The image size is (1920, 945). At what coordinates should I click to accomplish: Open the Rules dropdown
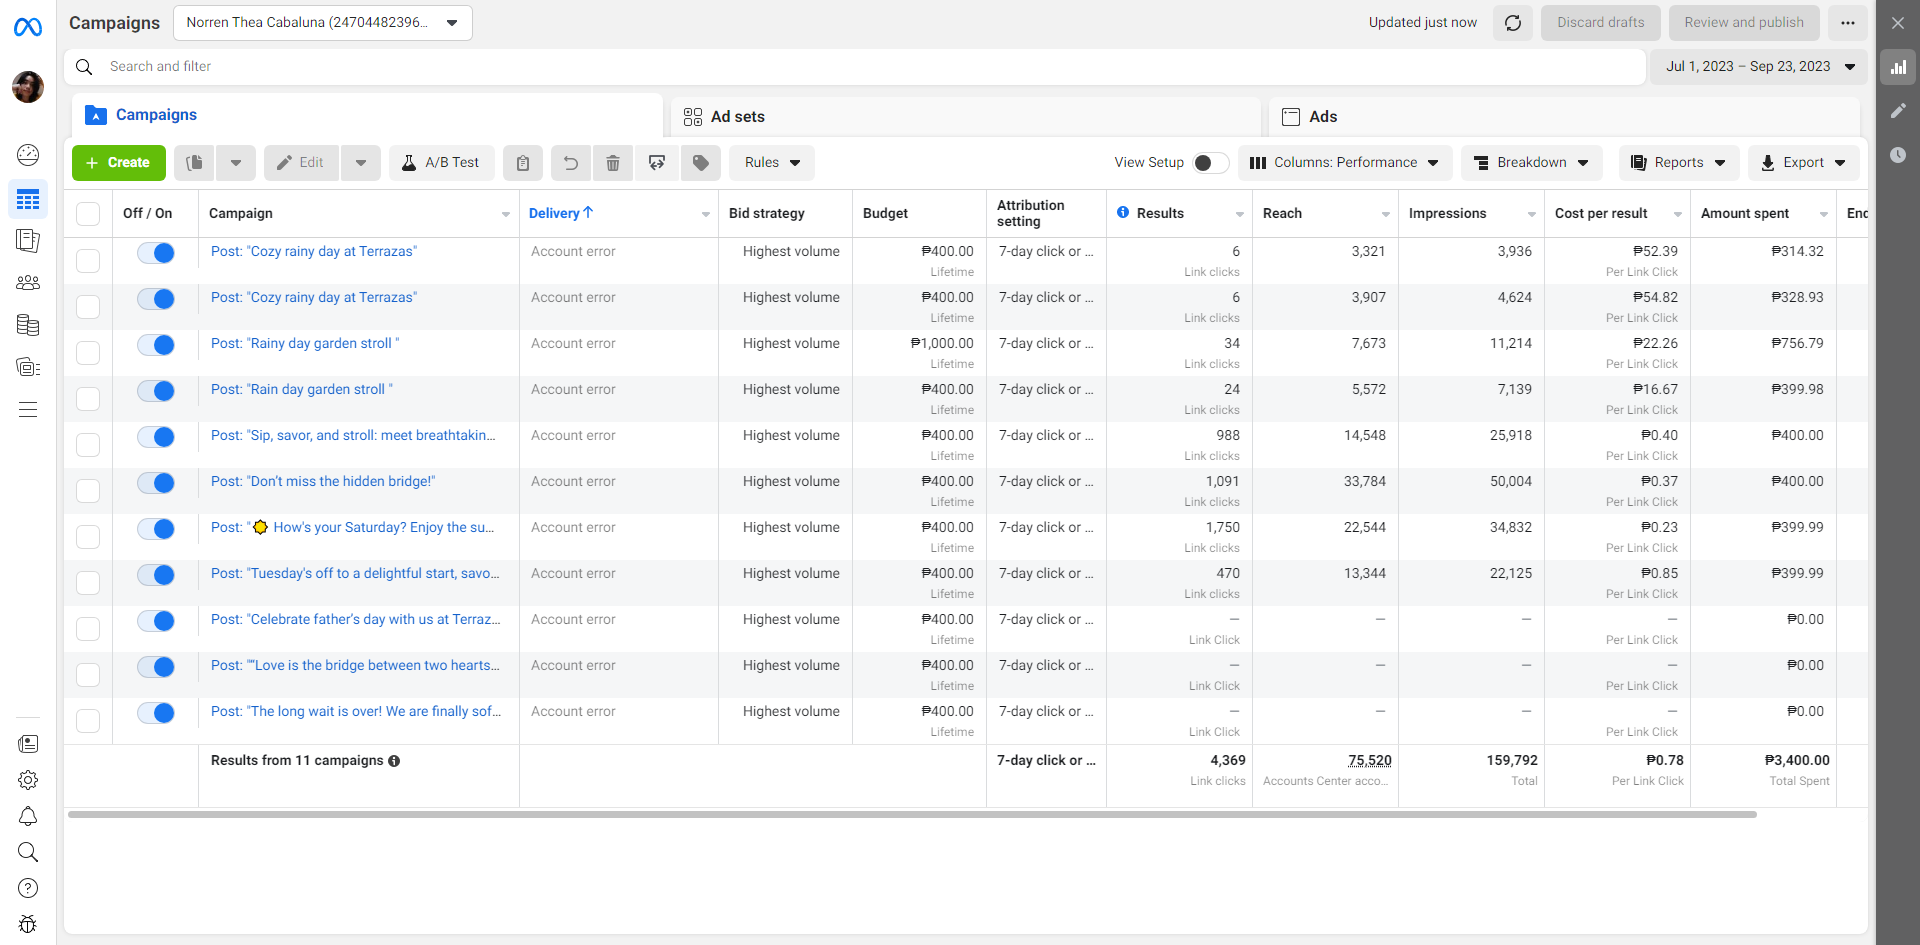point(772,163)
